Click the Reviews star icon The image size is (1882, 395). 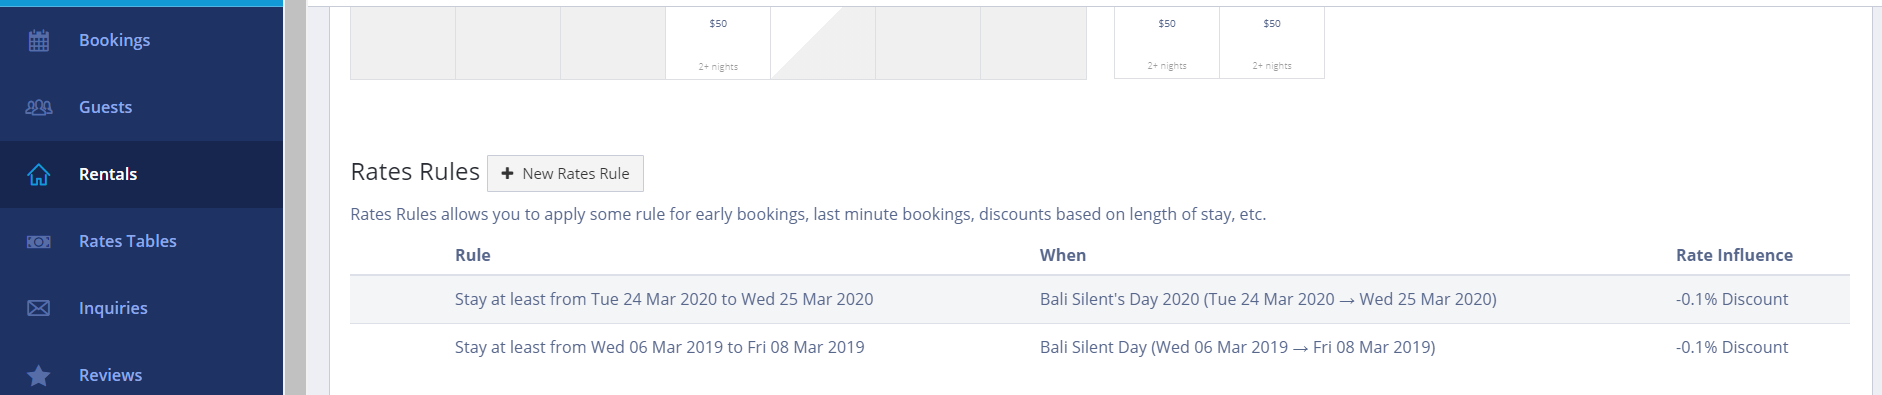coord(39,375)
